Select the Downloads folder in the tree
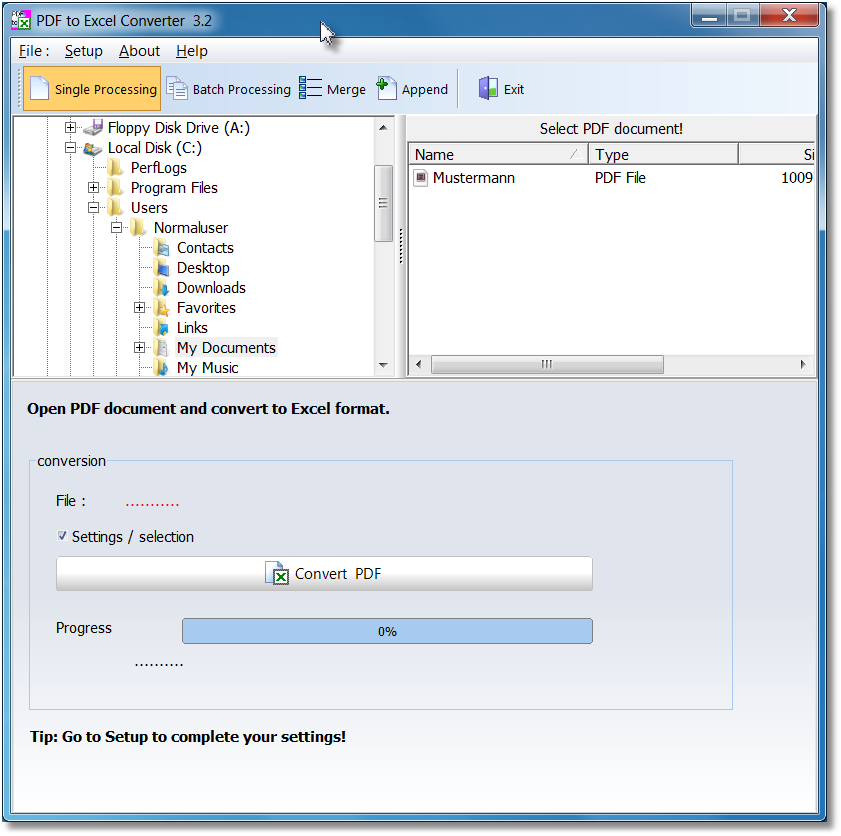This screenshot has width=841, height=836. pyautogui.click(x=211, y=288)
